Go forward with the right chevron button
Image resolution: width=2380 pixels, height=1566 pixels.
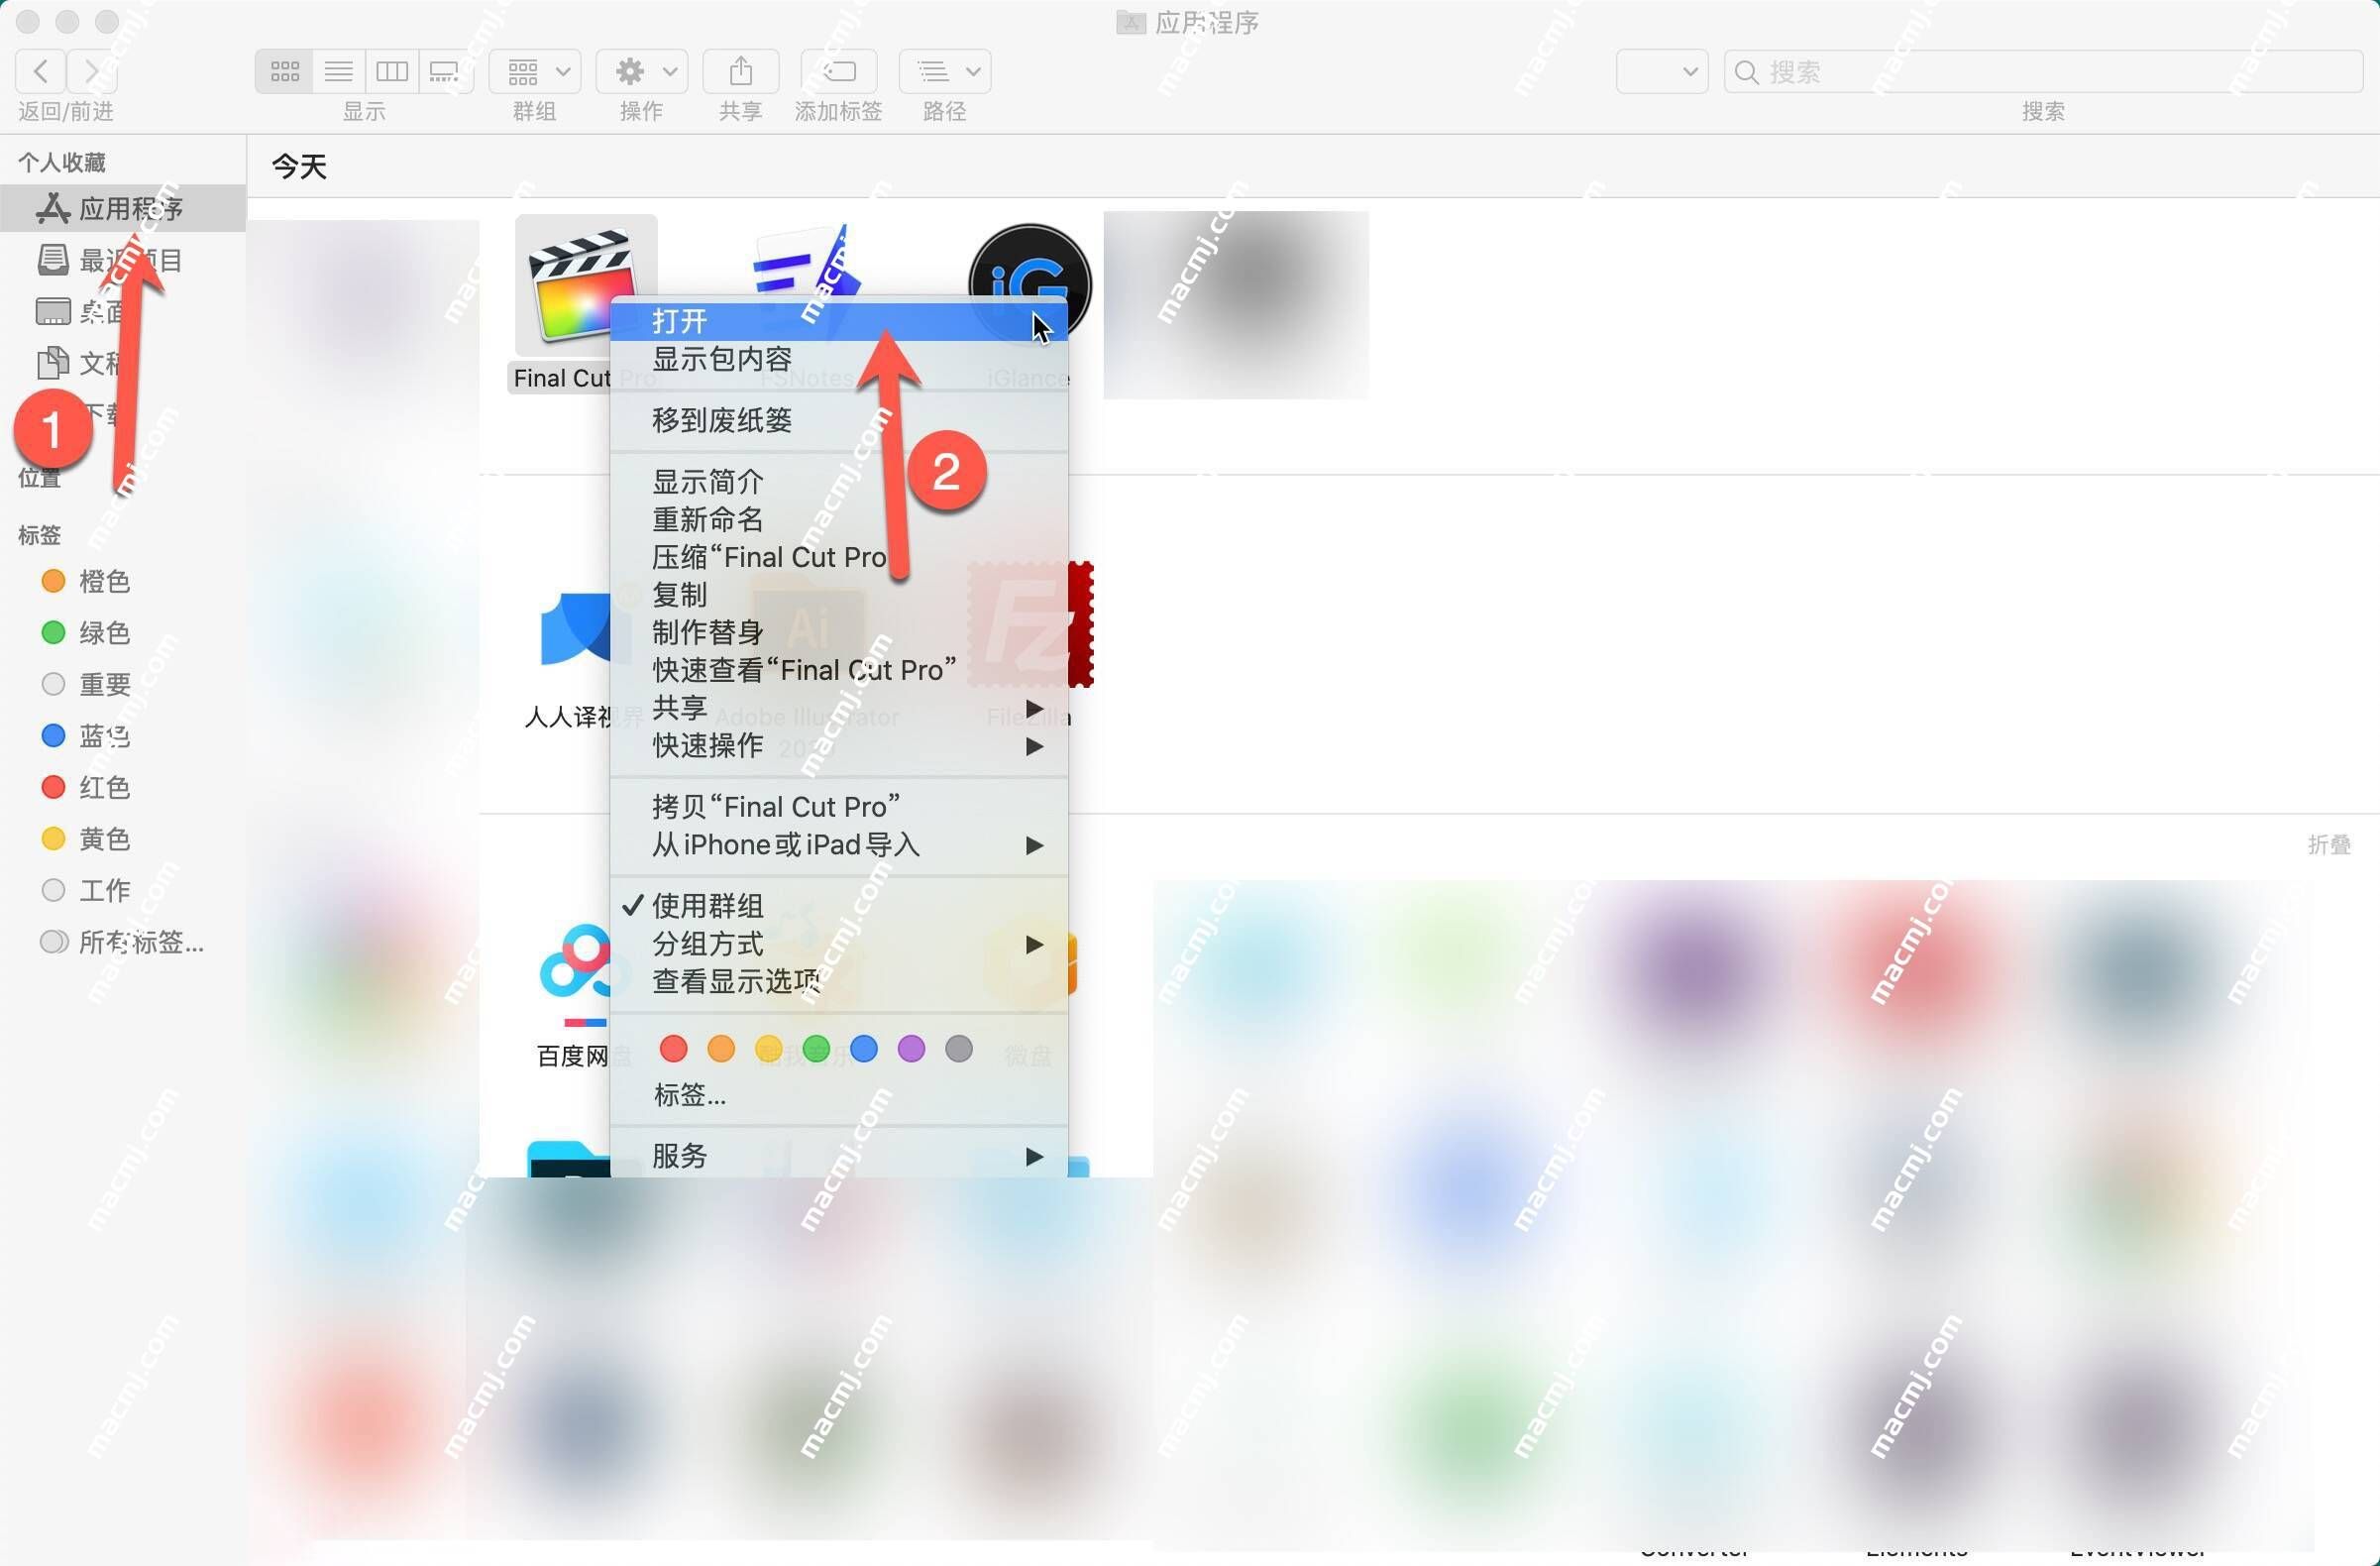click(92, 71)
